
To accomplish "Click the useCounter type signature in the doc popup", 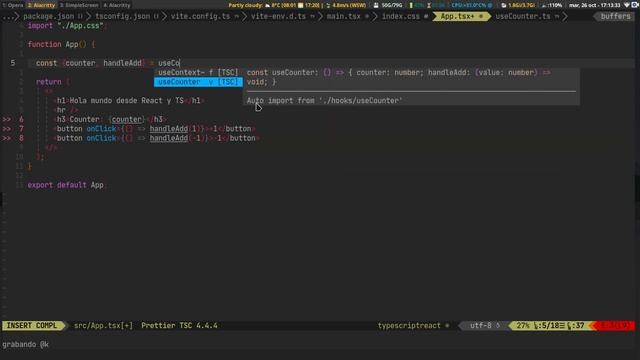I will click(x=398, y=77).
